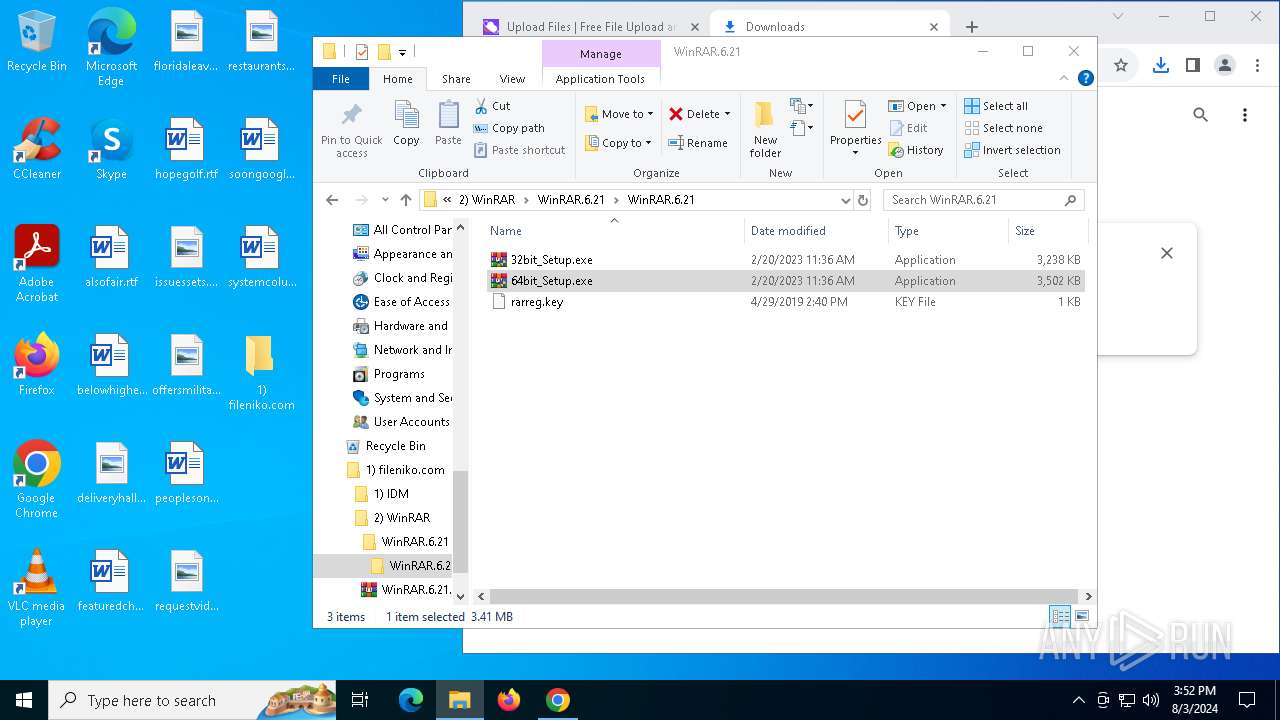The image size is (1280, 720).
Task: Open the Windows Start menu
Action: tap(24, 700)
